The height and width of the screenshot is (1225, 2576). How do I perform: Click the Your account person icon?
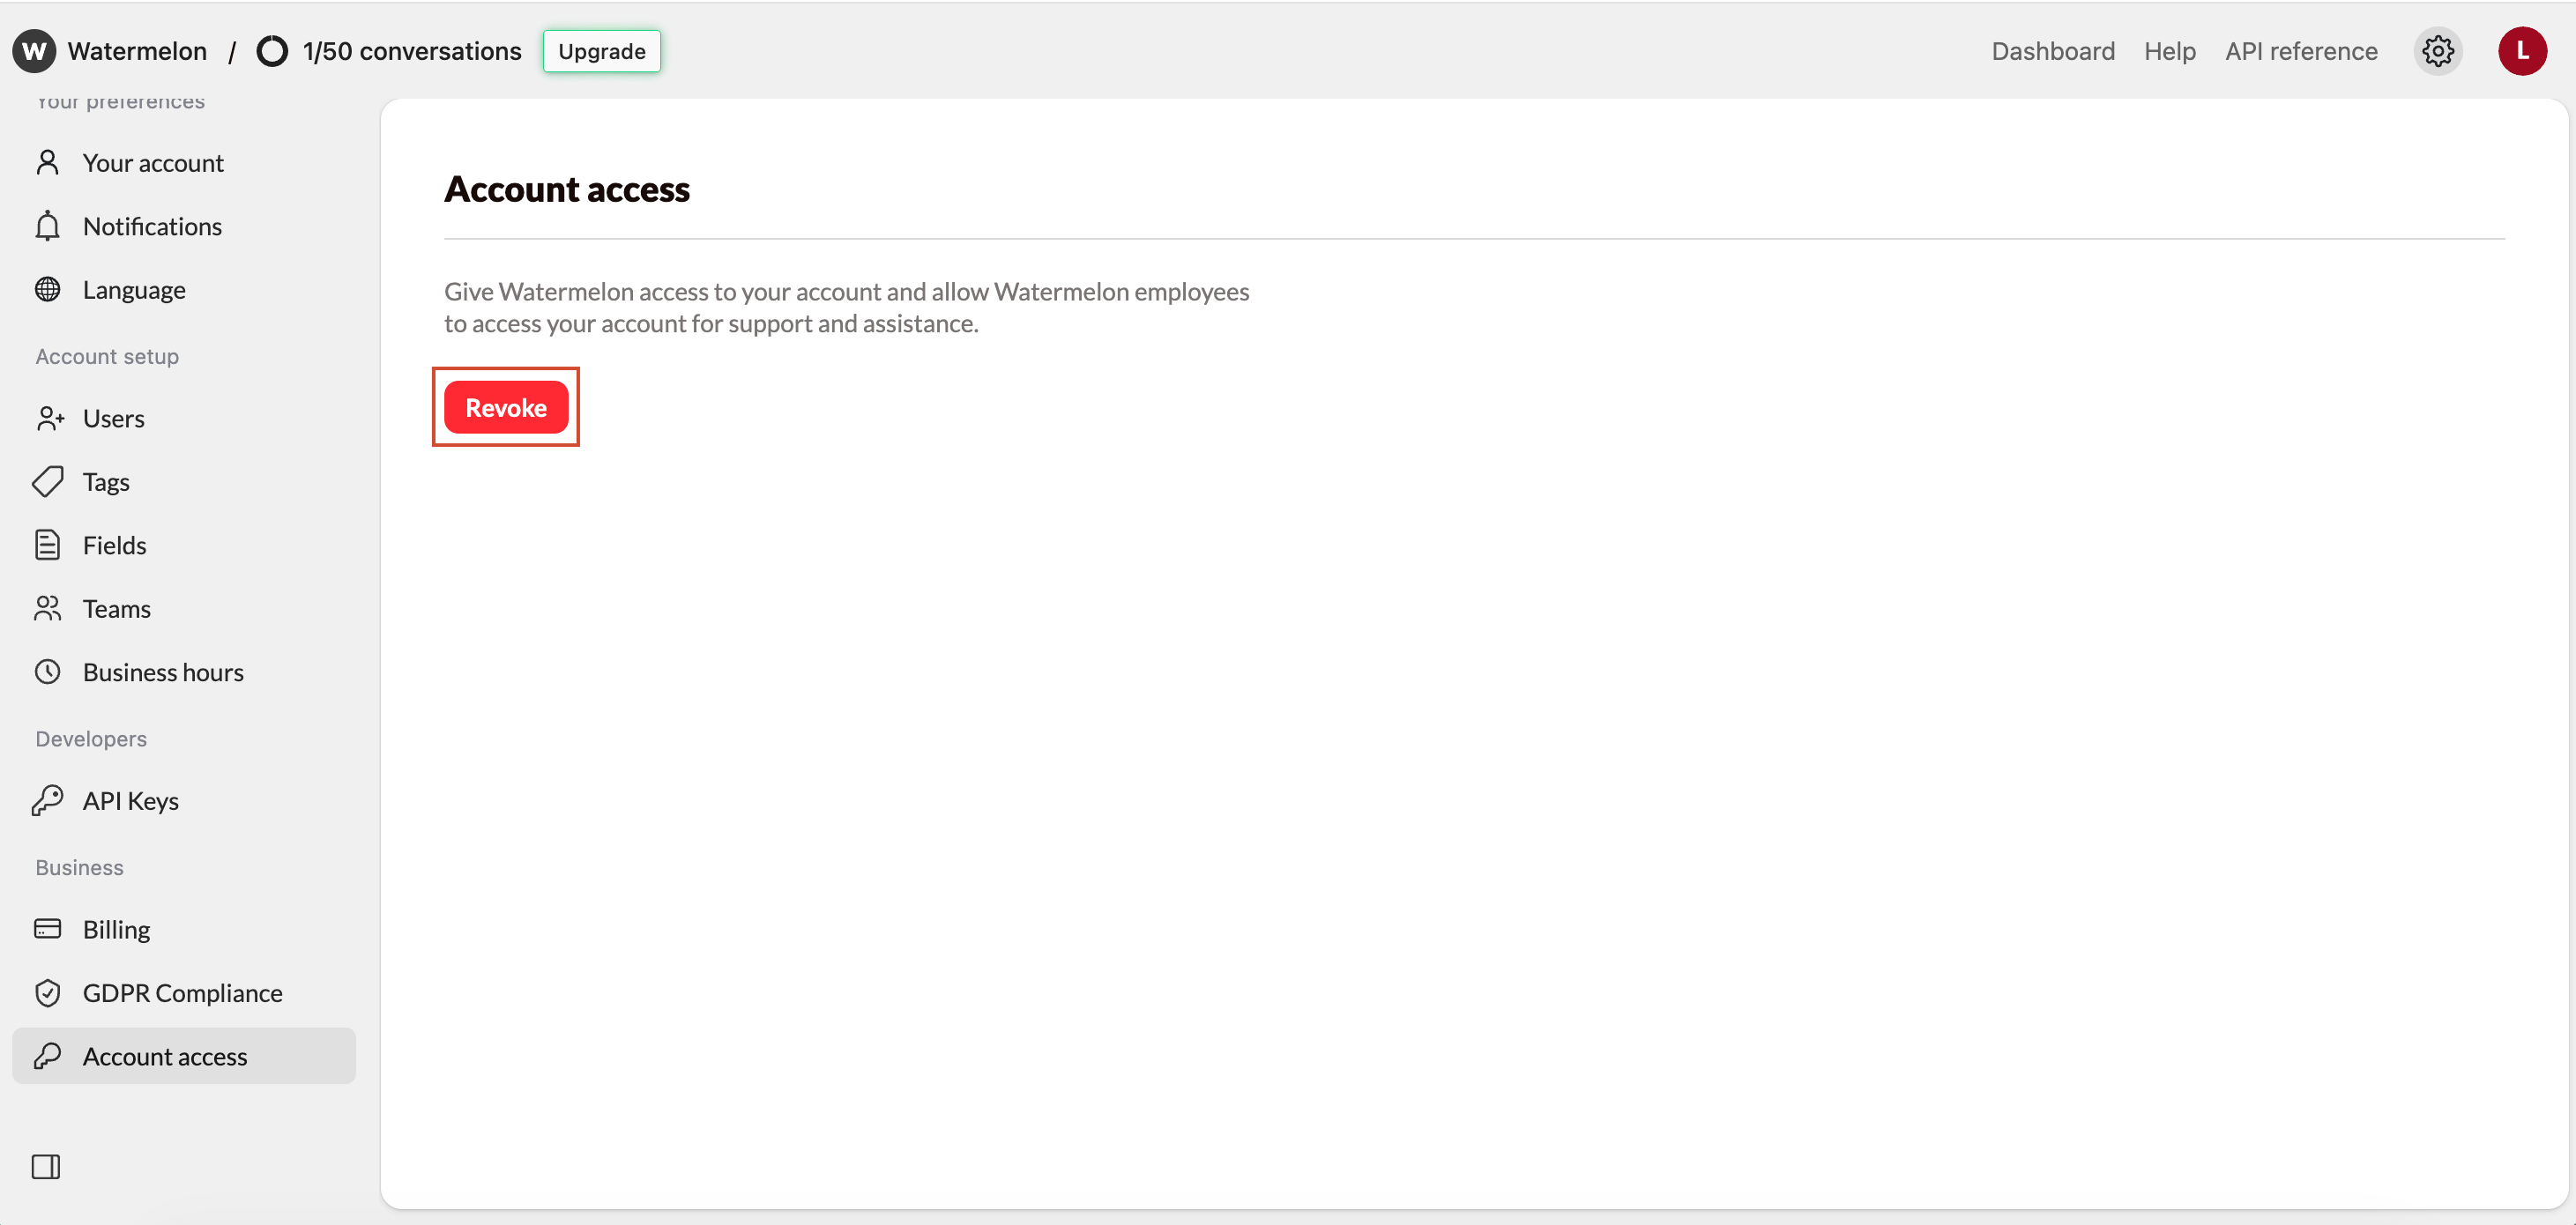(48, 163)
